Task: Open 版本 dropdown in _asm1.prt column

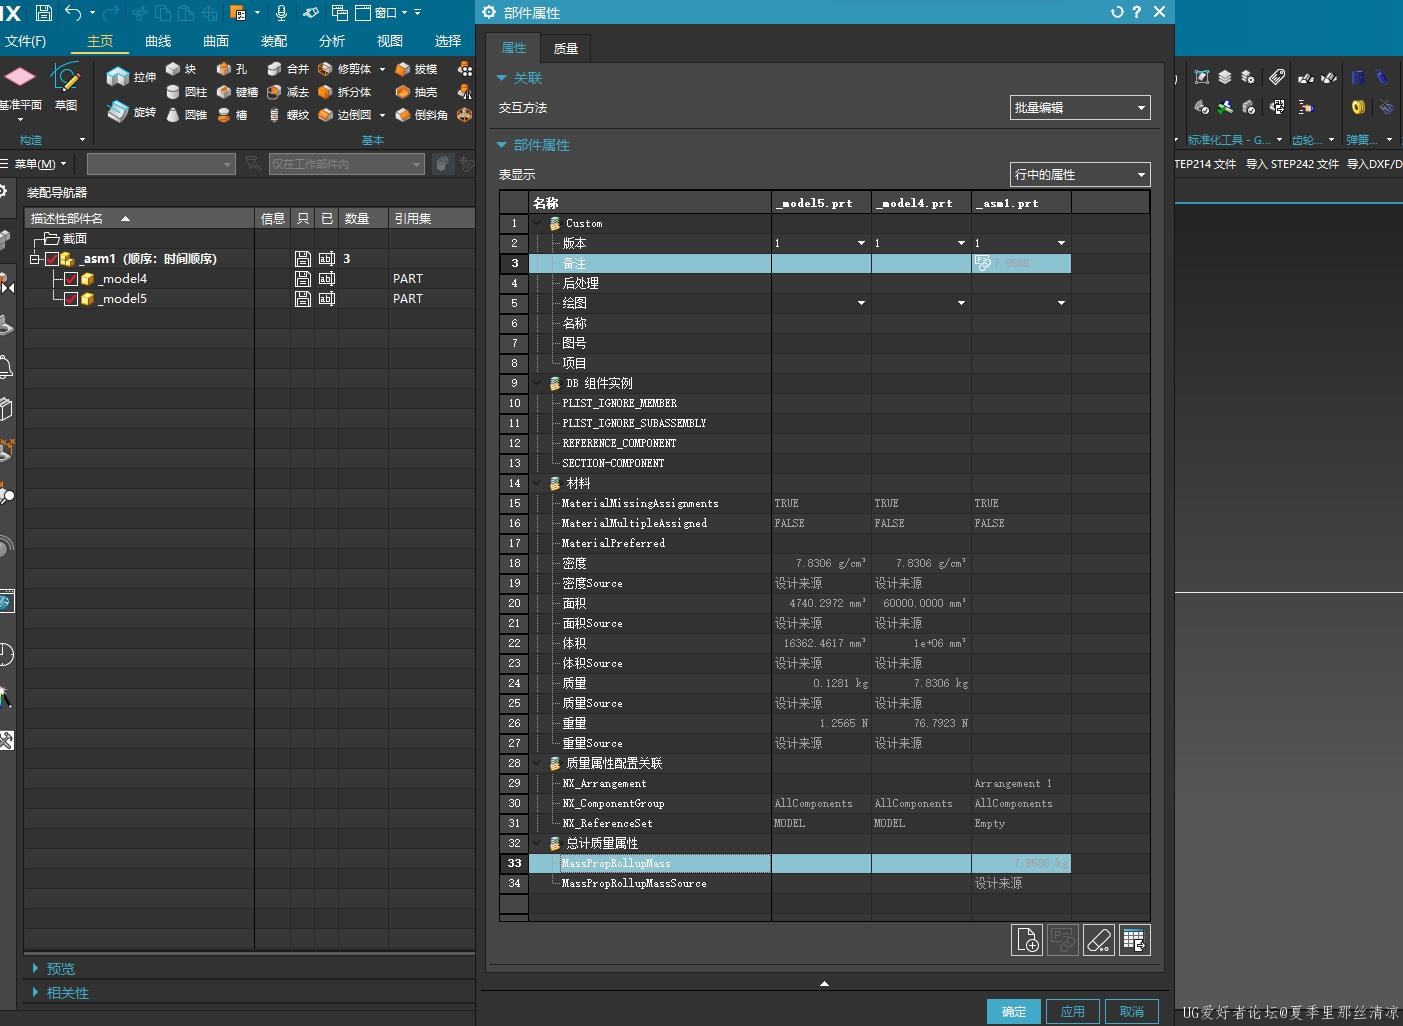Action: (x=1061, y=243)
